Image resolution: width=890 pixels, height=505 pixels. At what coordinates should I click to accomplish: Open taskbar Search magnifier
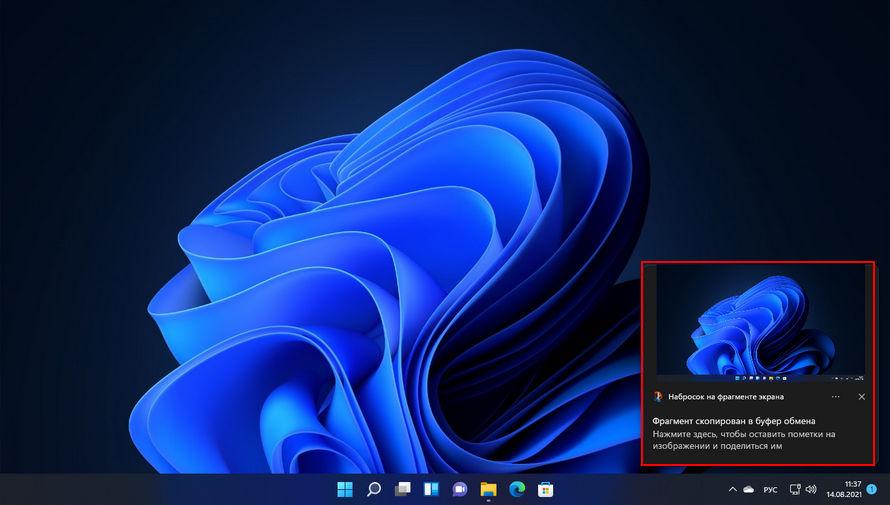373,489
